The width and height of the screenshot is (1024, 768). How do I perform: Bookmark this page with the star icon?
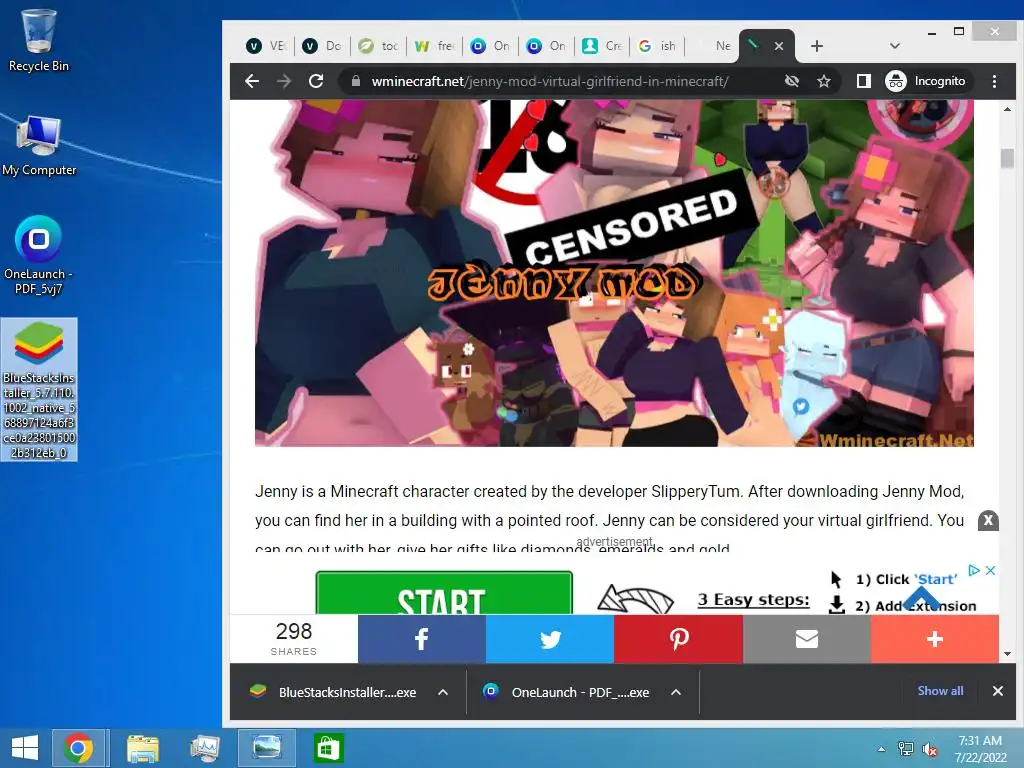[x=824, y=81]
